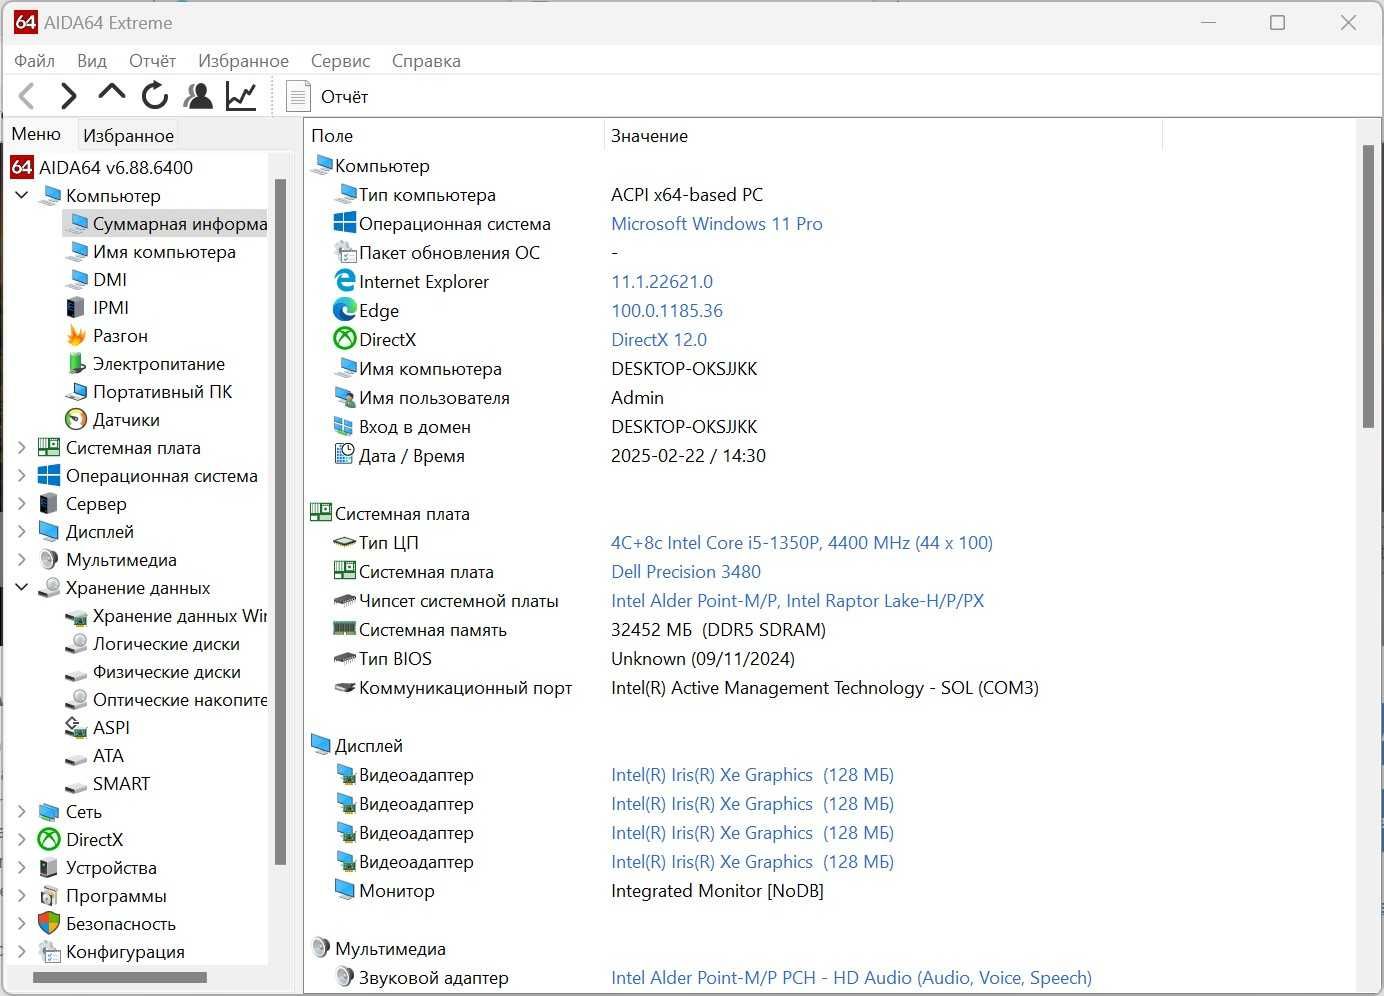The width and height of the screenshot is (1384, 996).
Task: Select the Логические диски tree item
Action: pyautogui.click(x=166, y=644)
